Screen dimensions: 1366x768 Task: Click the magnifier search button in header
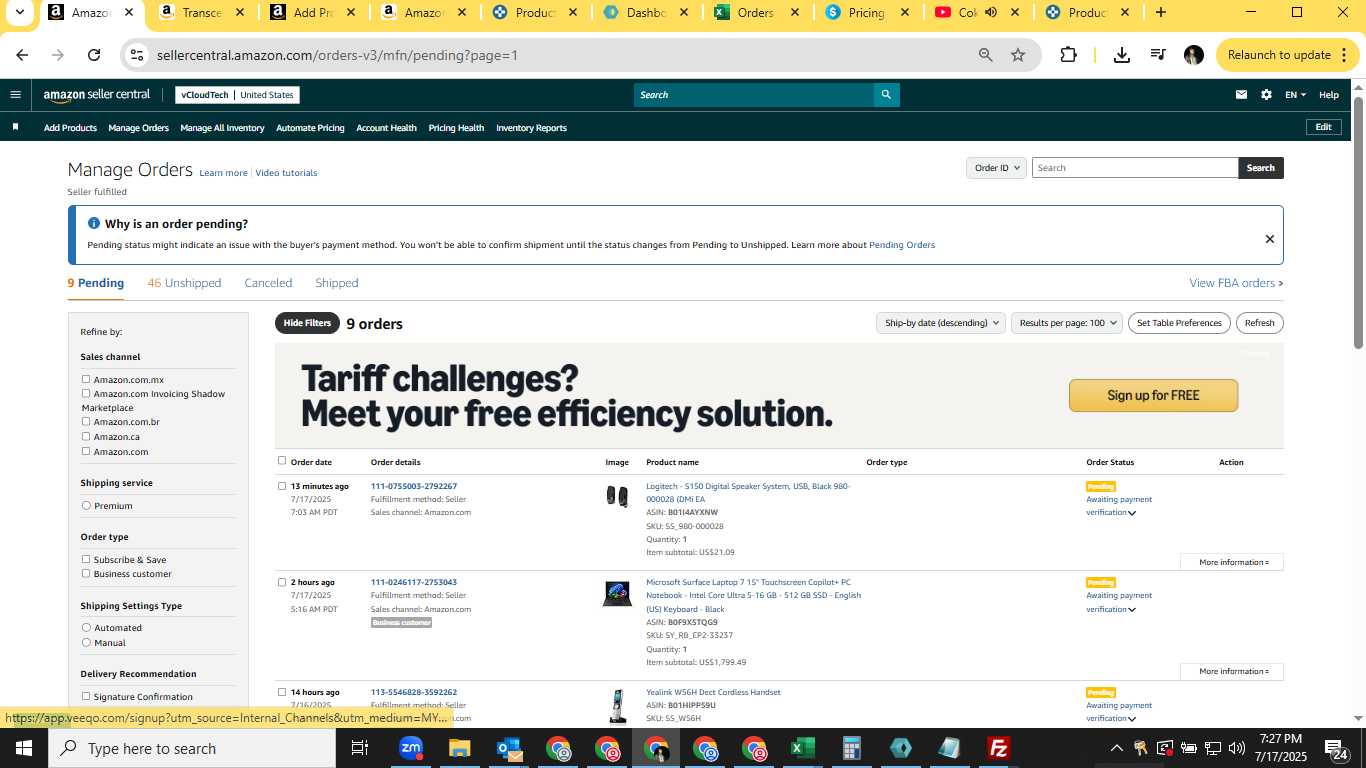(x=886, y=95)
